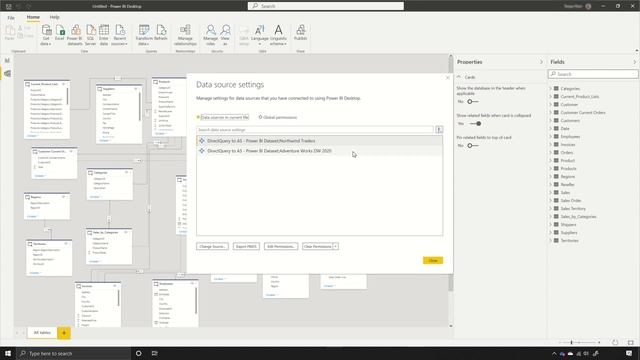Click the Enter data ribbon icon

click(104, 35)
